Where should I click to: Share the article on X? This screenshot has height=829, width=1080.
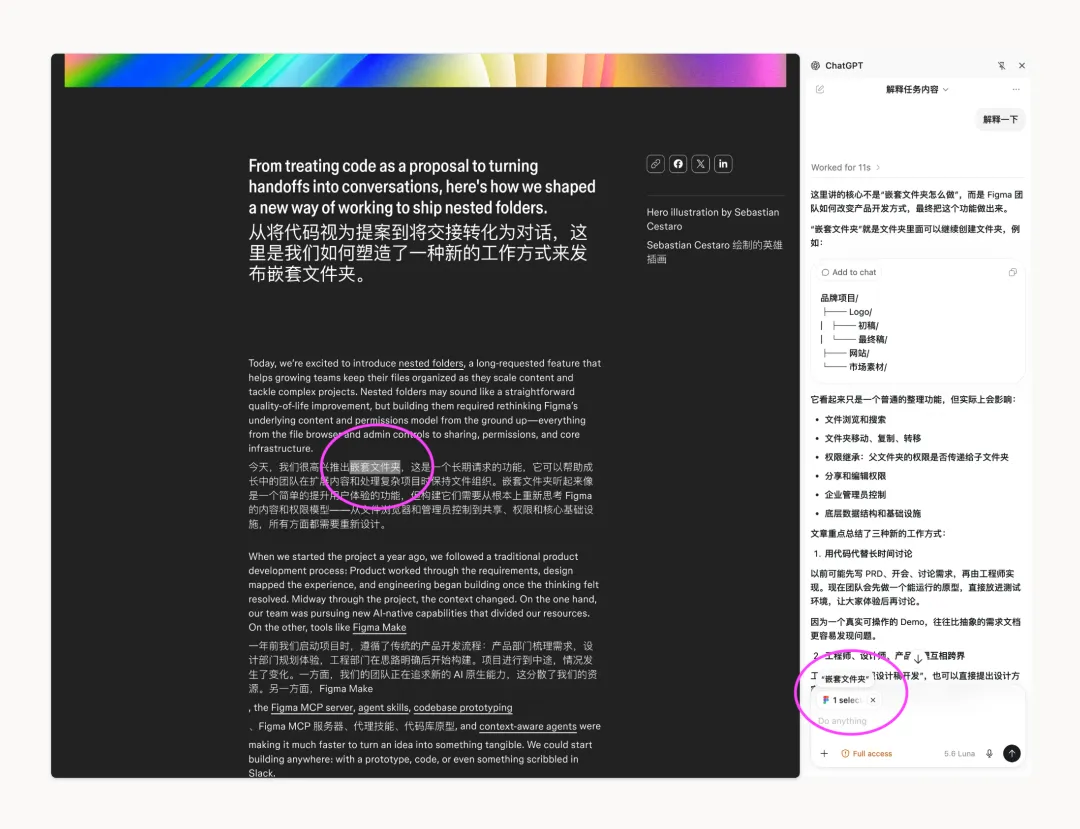[x=700, y=164]
